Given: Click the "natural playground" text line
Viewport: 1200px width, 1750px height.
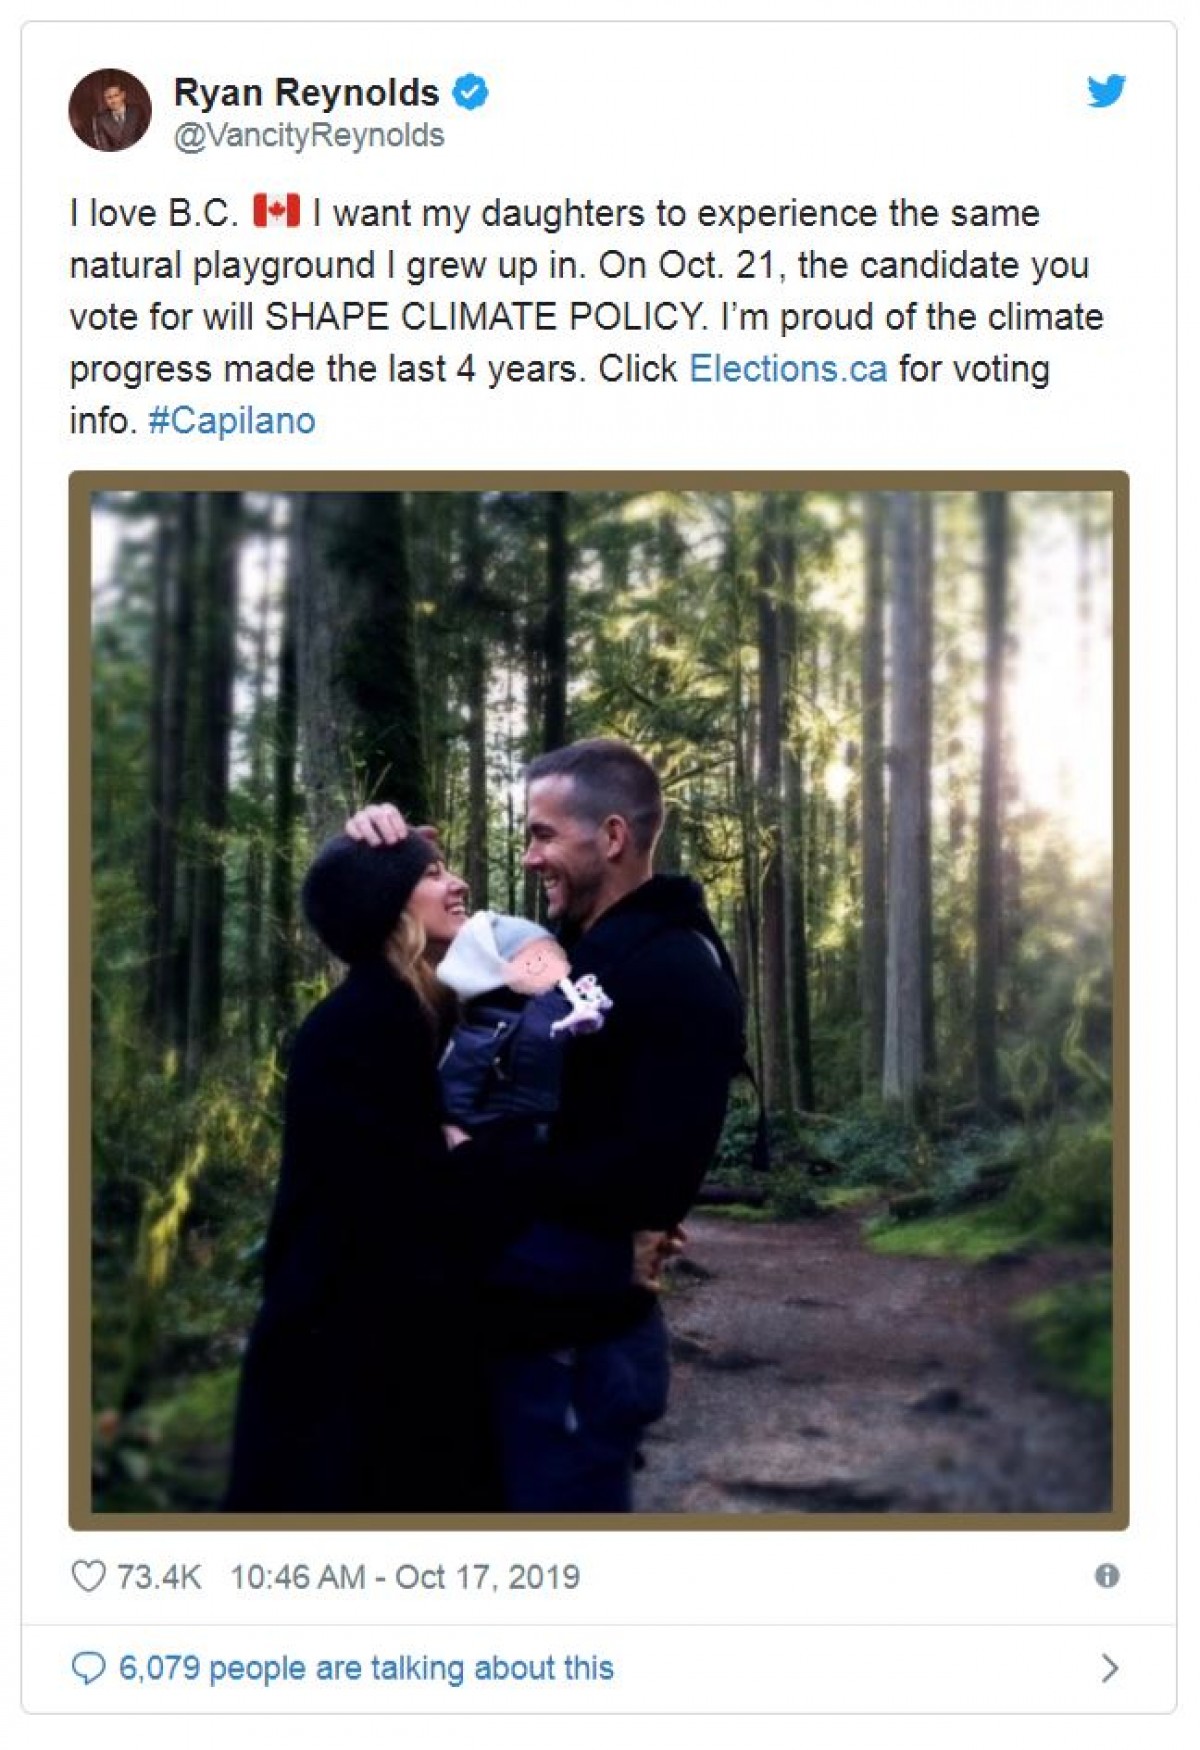Looking at the screenshot, I should 222,265.
